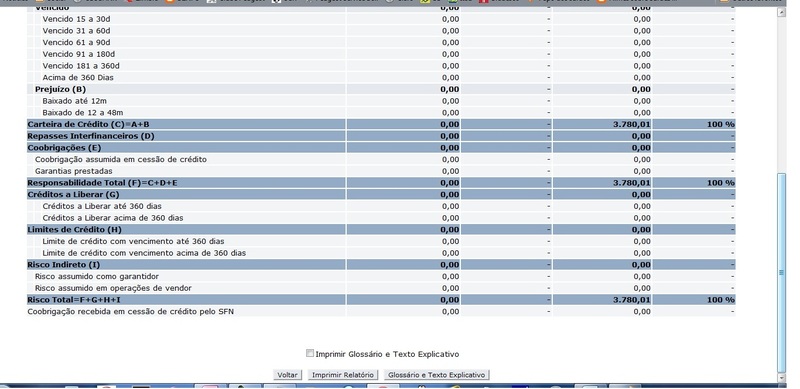Click the Risco Indireto (I) heading

pyautogui.click(x=64, y=265)
